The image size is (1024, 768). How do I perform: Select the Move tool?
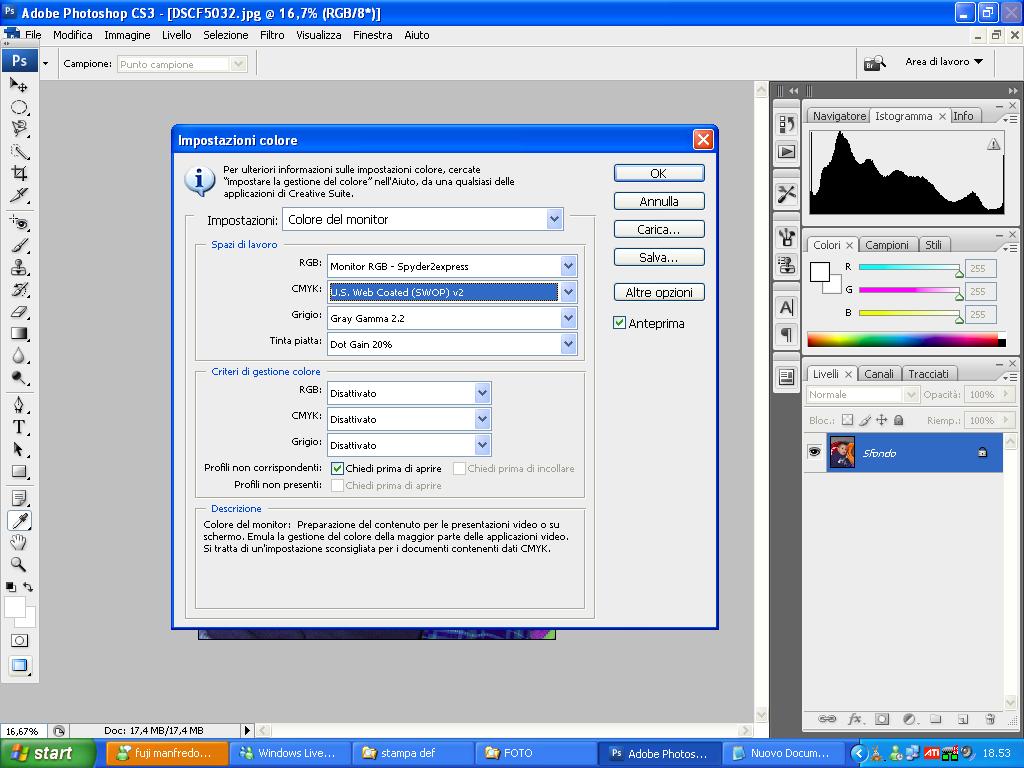(x=19, y=85)
